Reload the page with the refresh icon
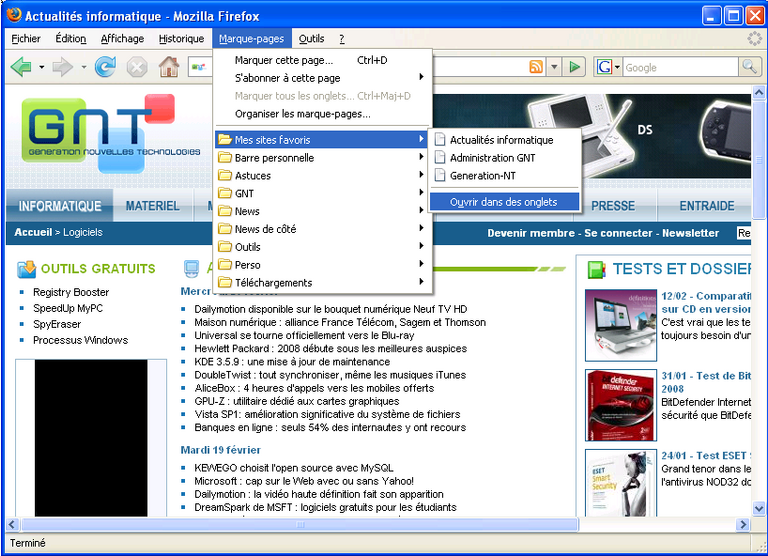 pyautogui.click(x=105, y=67)
